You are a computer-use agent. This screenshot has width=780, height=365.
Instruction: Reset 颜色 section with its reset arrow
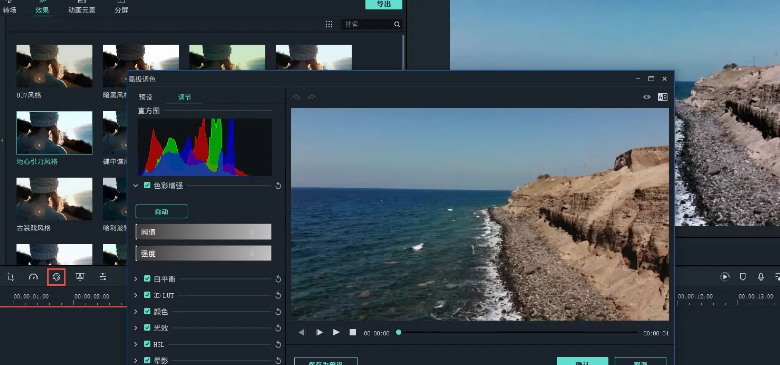tap(278, 312)
